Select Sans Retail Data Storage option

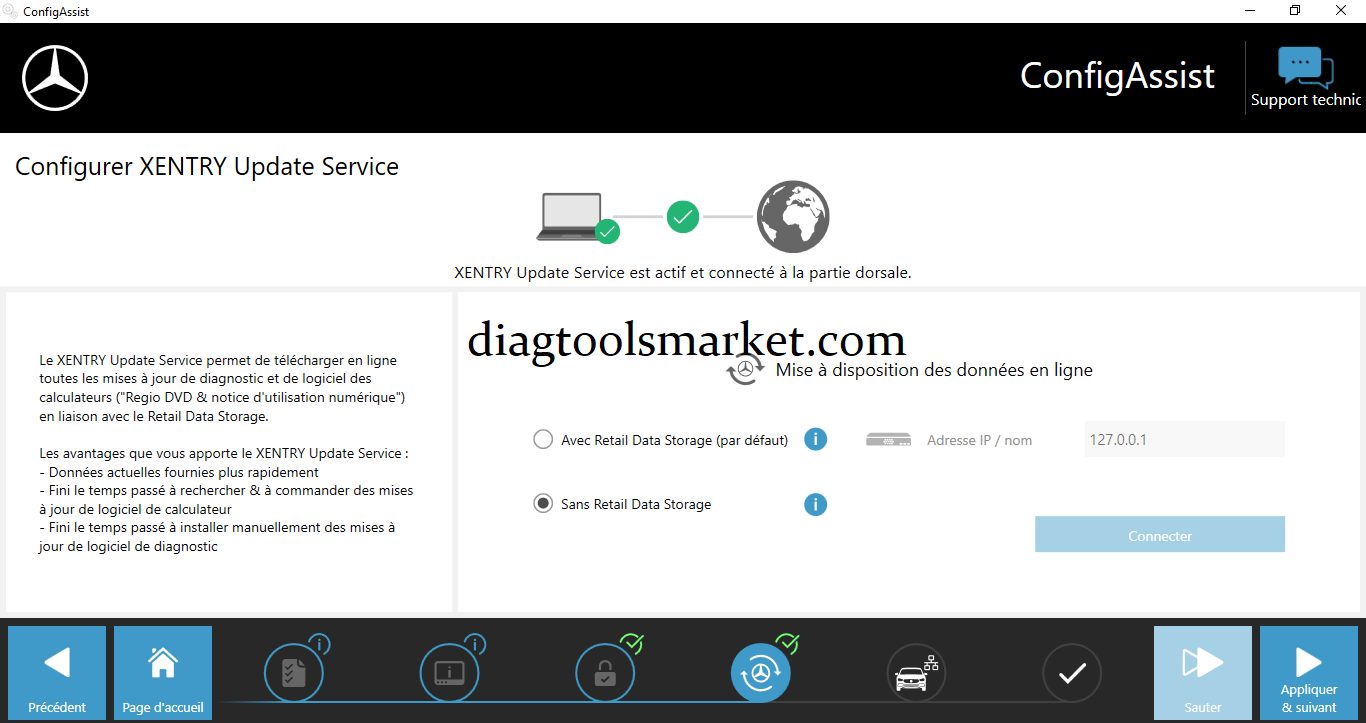coord(543,504)
